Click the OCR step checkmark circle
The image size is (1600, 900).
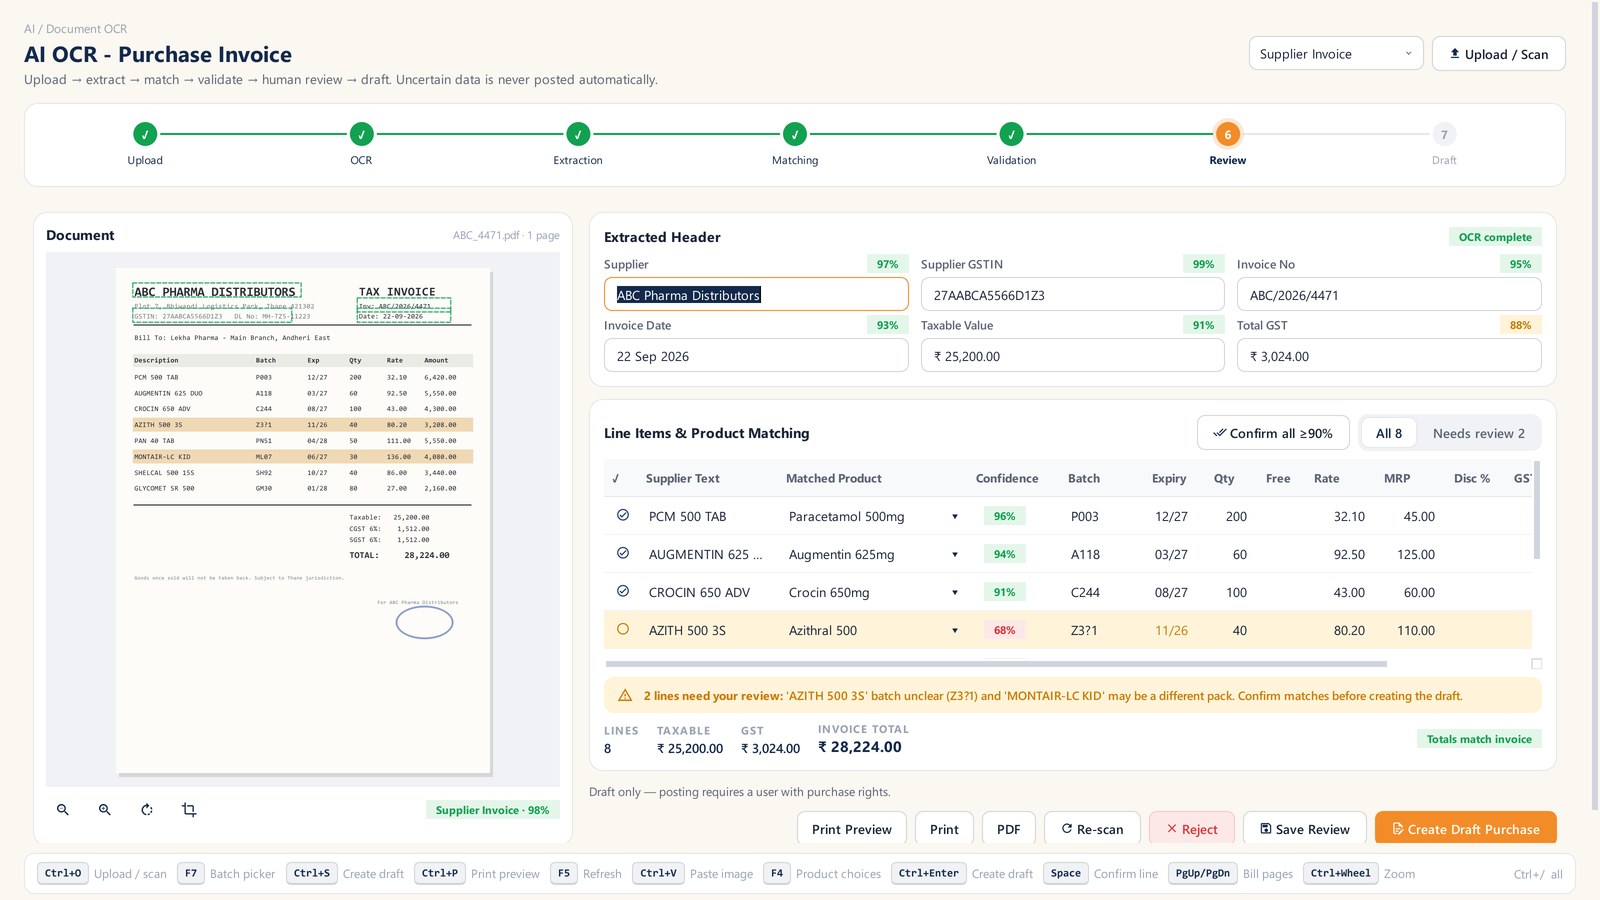coord(361,134)
